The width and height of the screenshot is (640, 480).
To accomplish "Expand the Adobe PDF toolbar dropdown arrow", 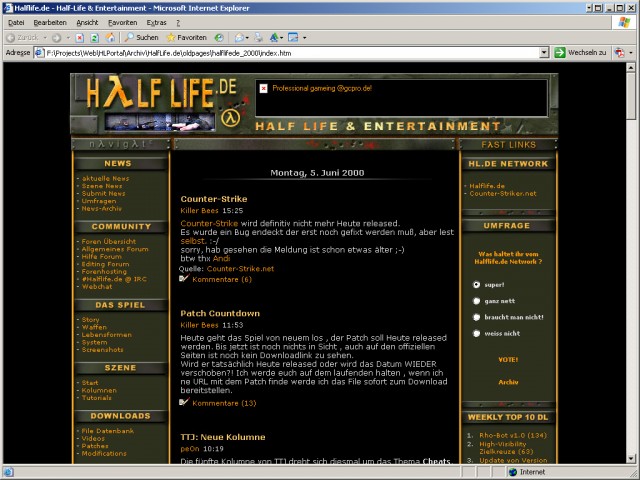I will 631,52.
